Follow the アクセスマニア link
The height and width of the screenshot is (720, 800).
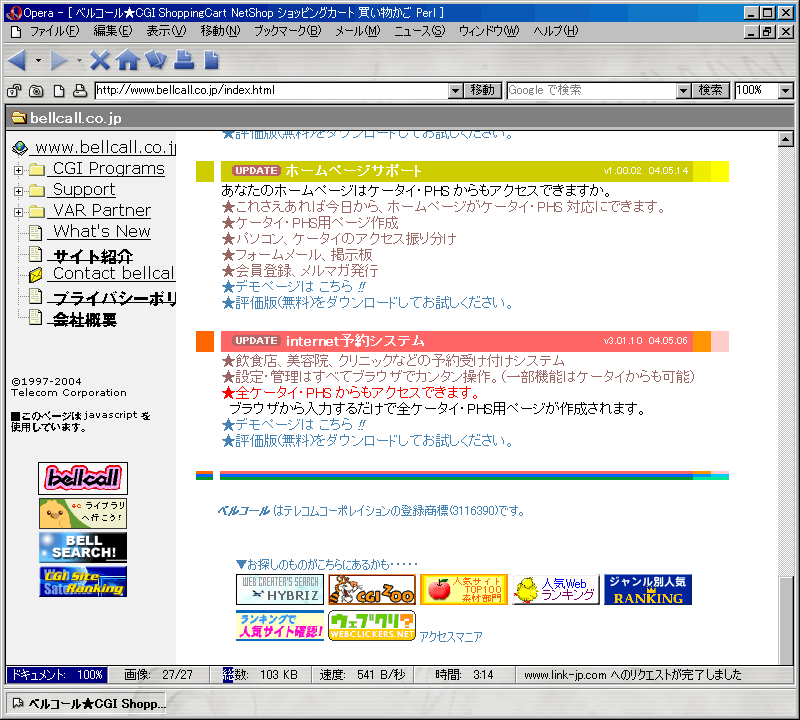pos(451,636)
